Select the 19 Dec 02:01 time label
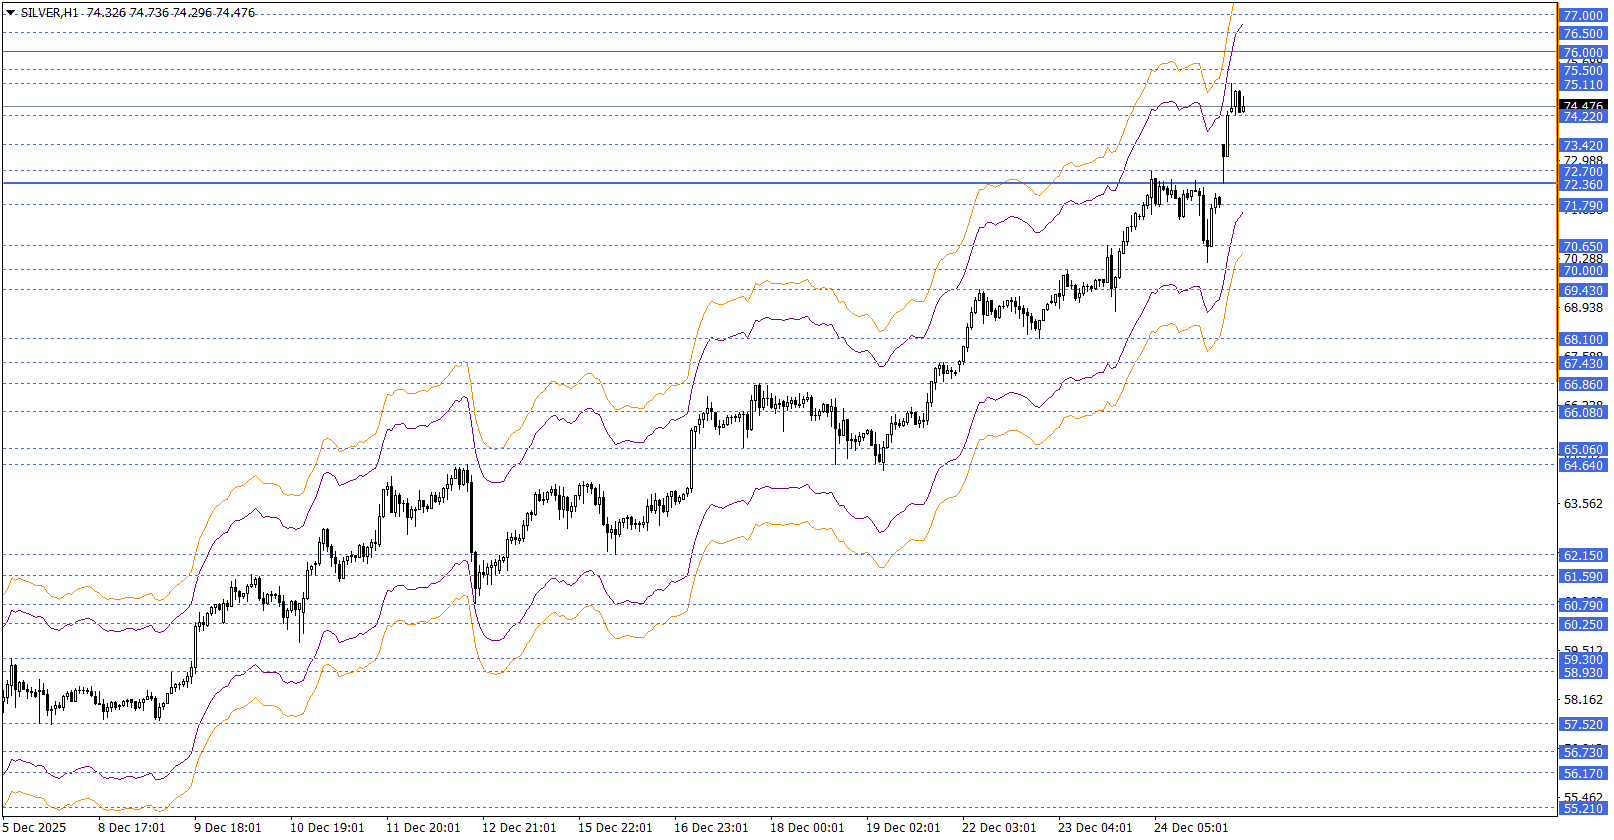This screenshot has width=1614, height=840. 903,827
